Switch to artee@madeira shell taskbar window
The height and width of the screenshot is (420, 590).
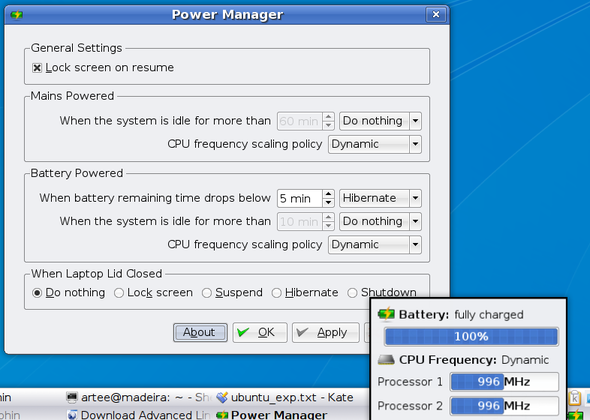[138, 397]
